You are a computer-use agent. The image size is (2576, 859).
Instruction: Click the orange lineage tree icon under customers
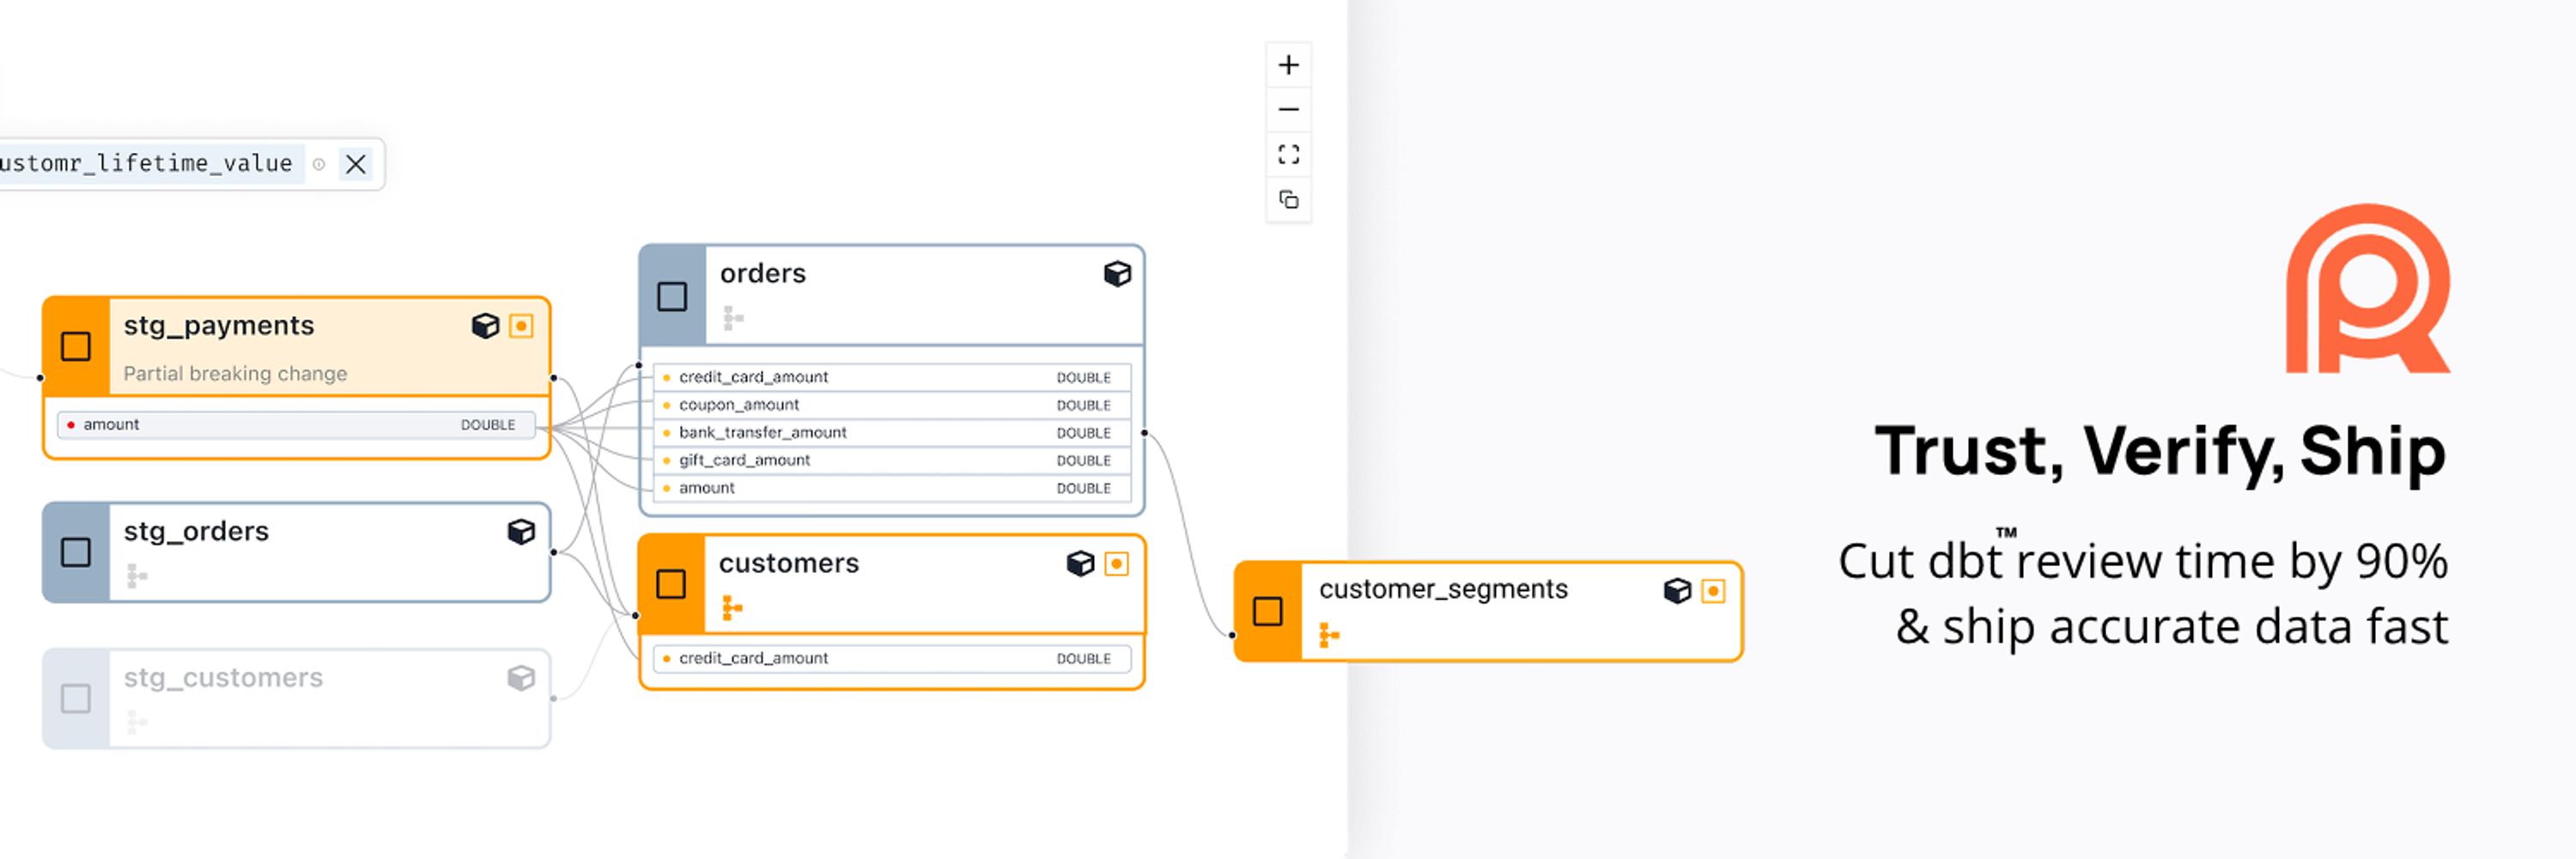click(x=732, y=608)
